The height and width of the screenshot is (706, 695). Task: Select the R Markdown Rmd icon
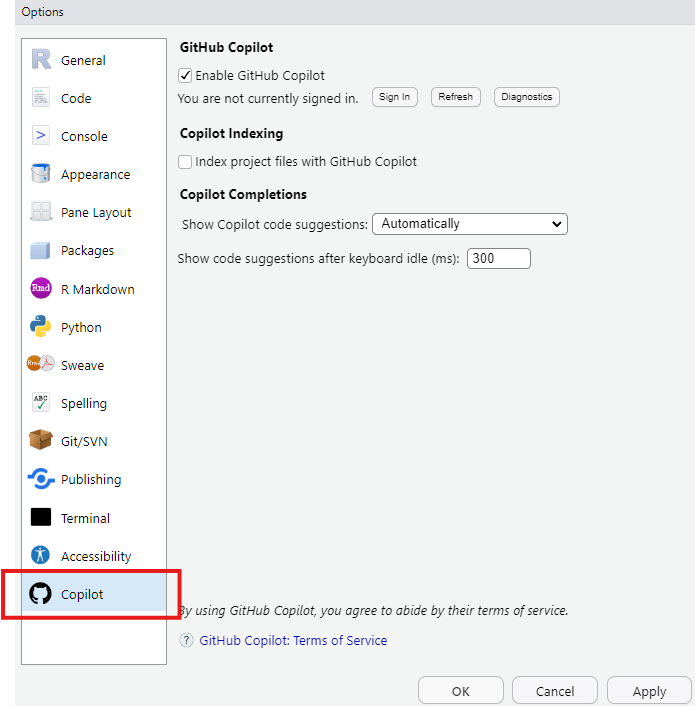click(41, 289)
